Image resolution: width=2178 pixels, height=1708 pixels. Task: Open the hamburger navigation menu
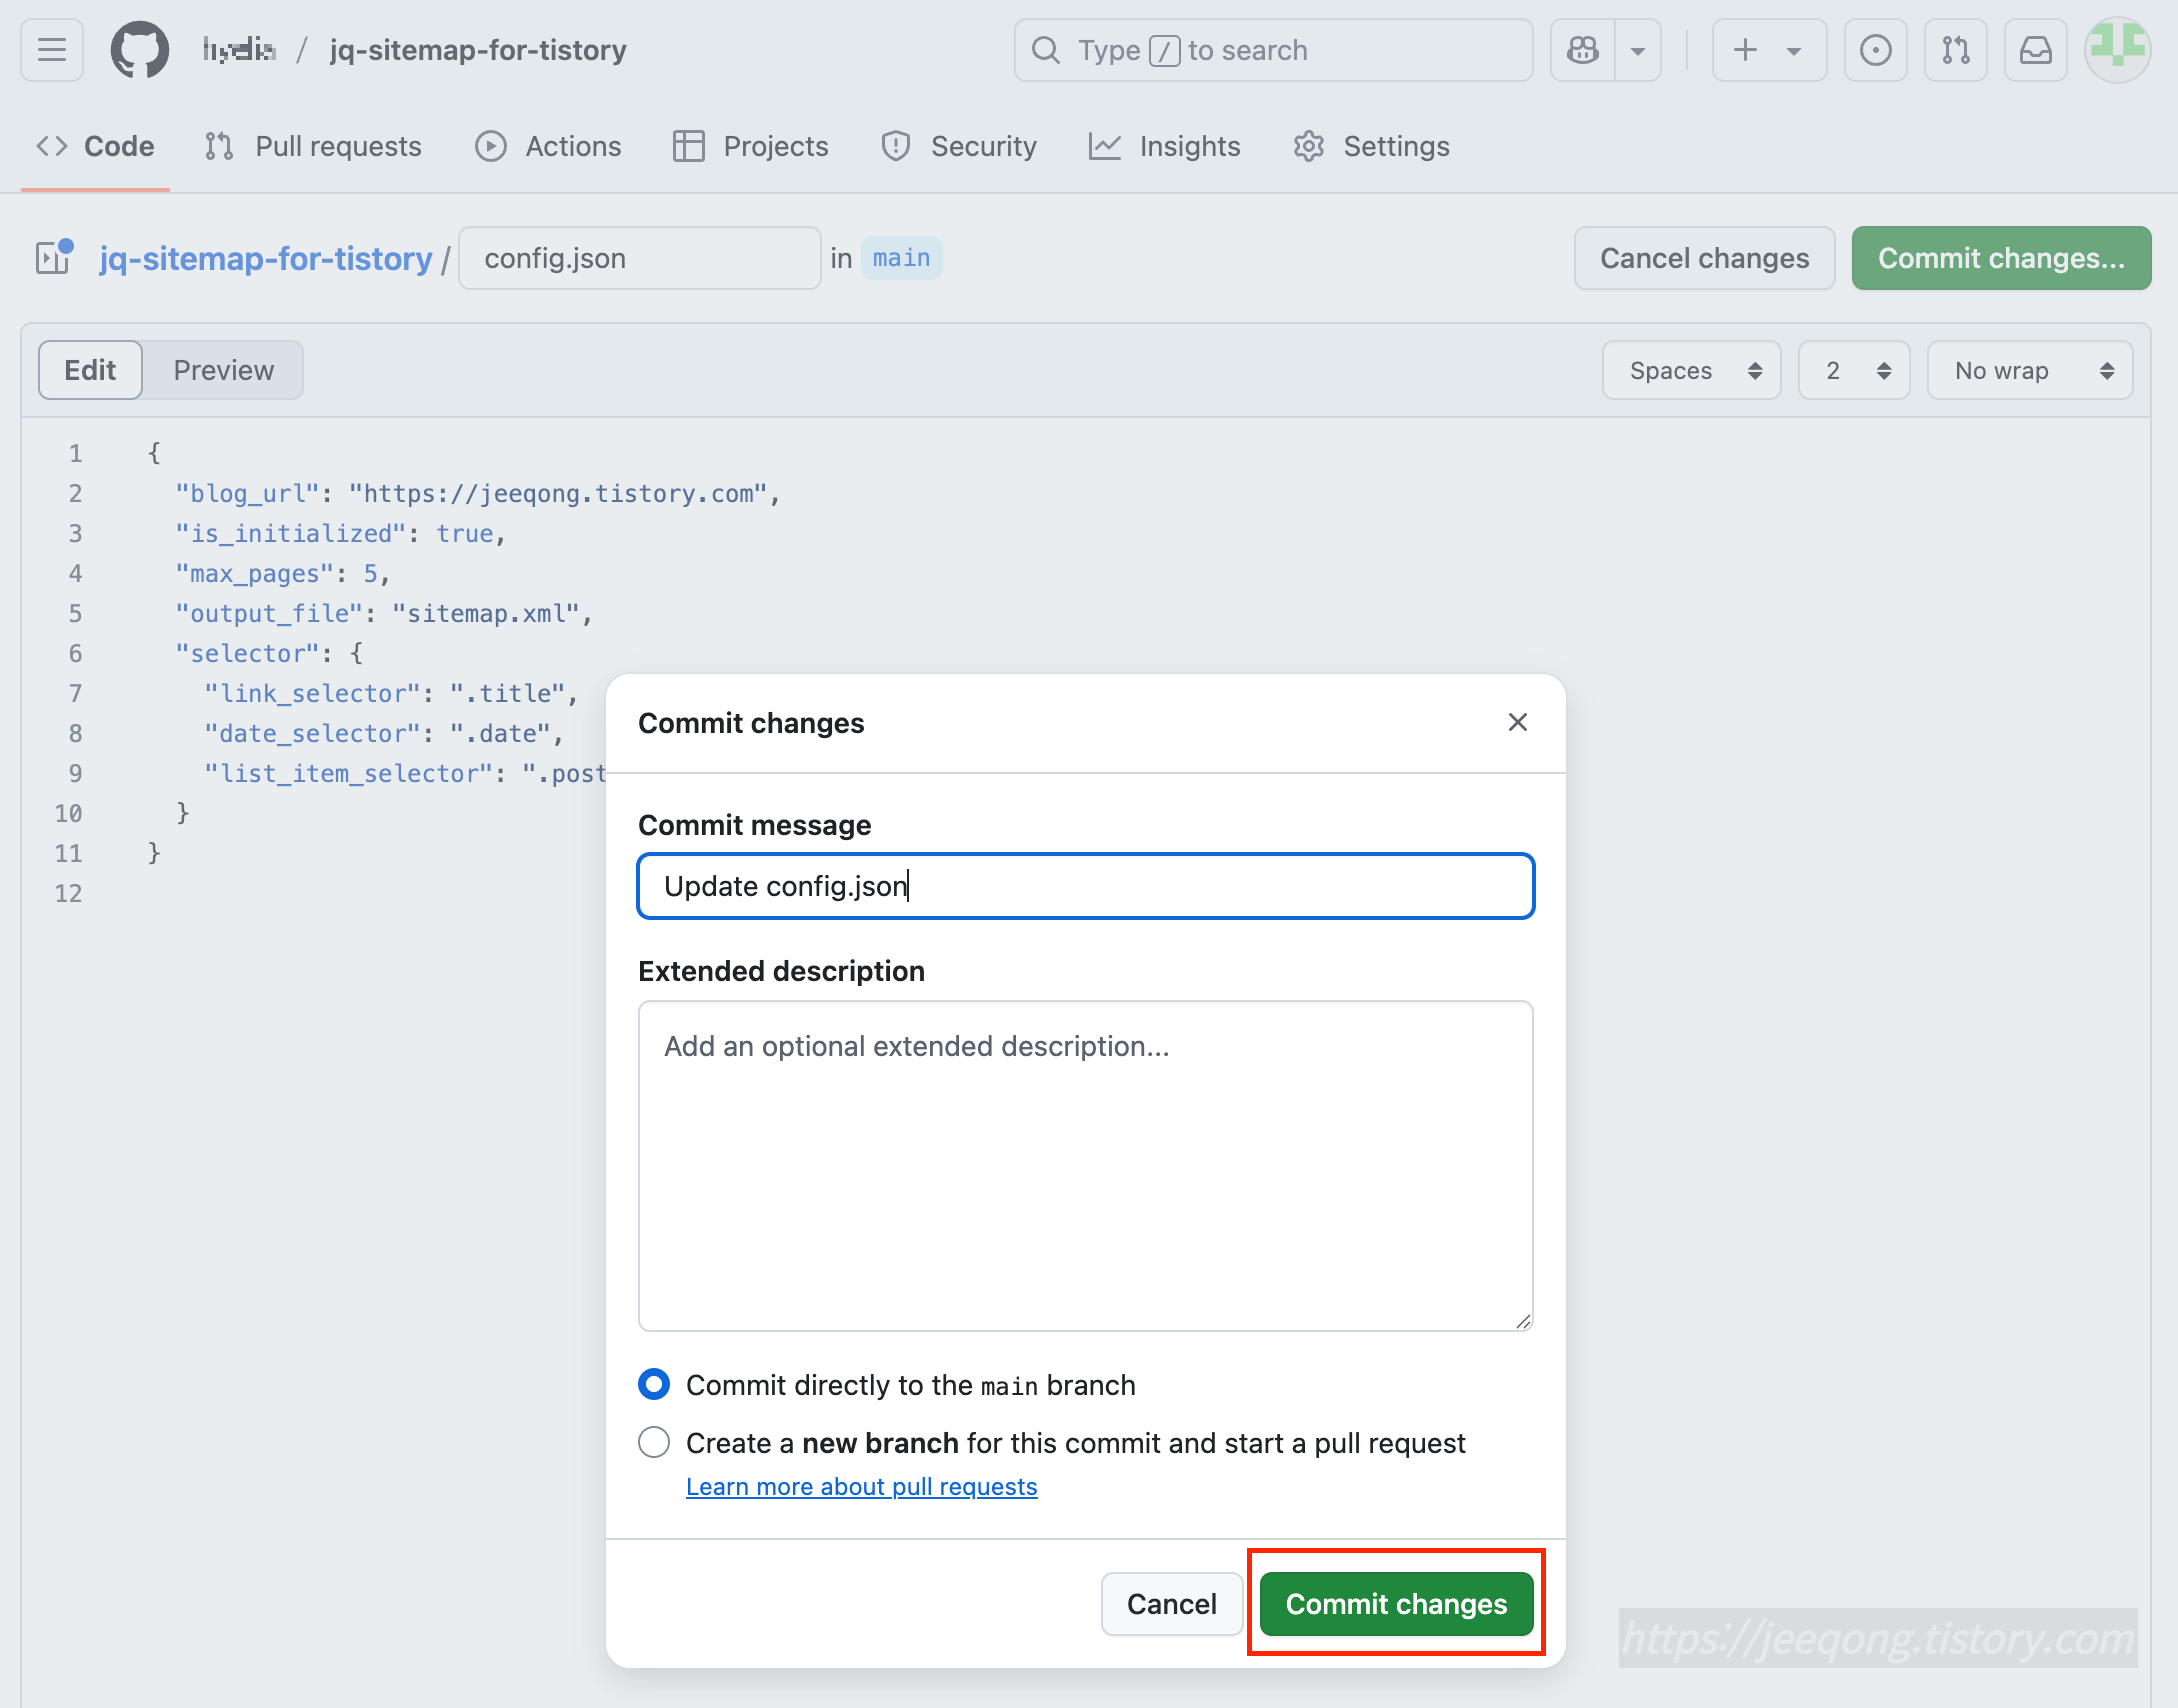point(52,50)
